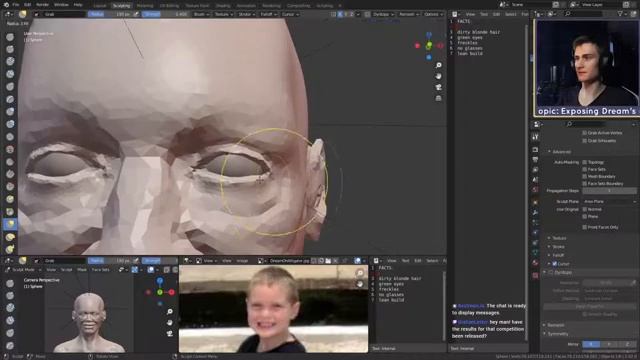Open the File menu

click(x=16, y=4)
